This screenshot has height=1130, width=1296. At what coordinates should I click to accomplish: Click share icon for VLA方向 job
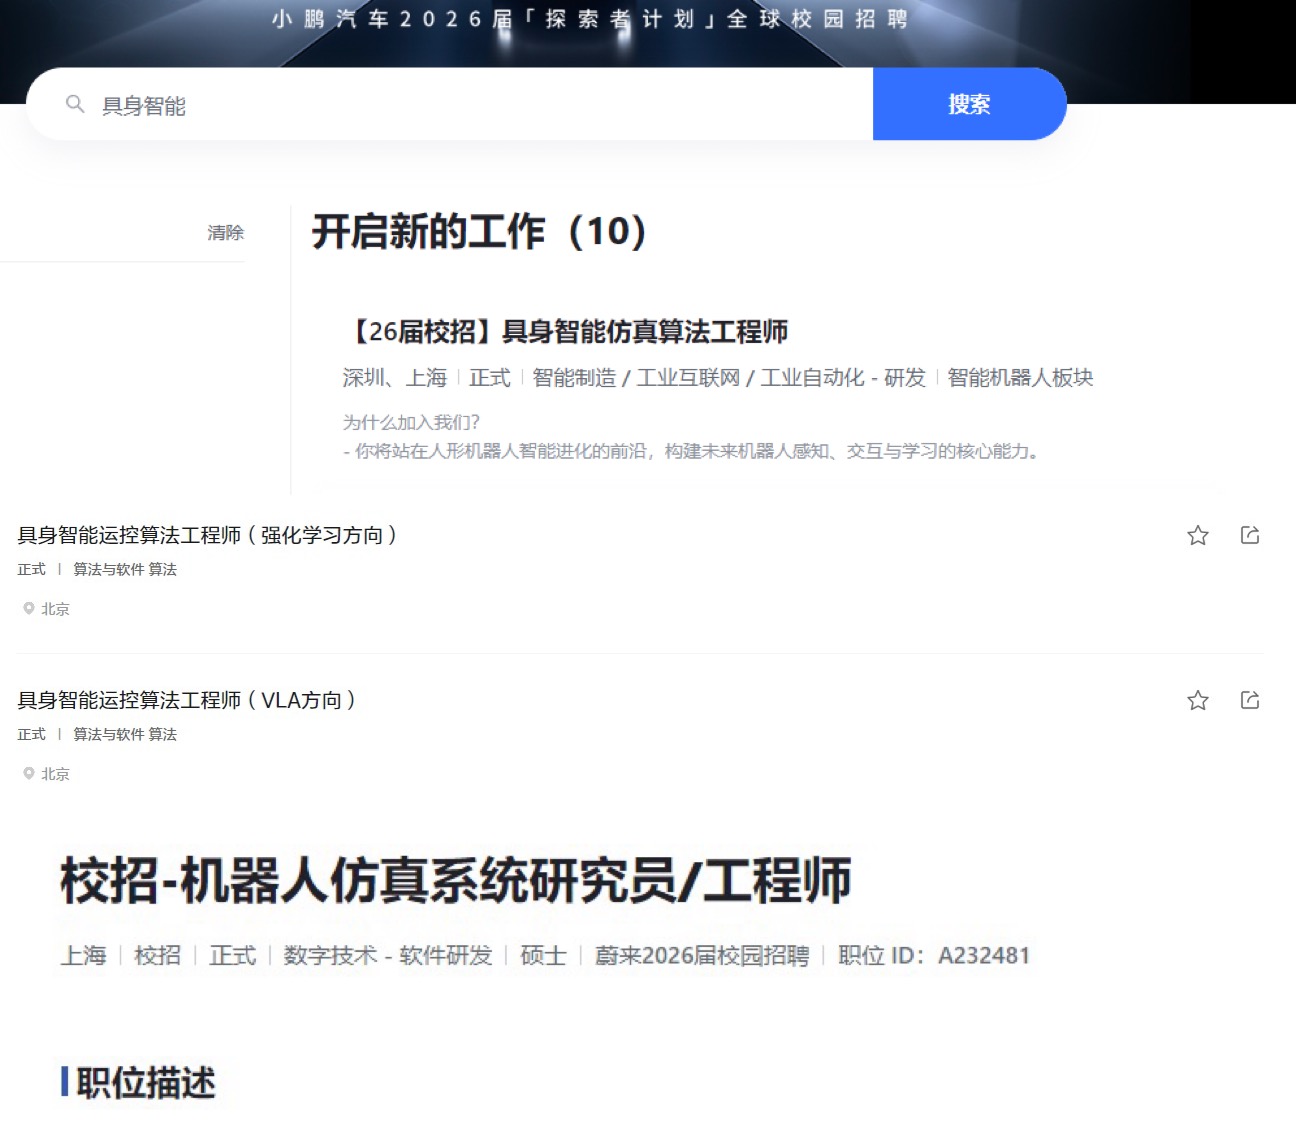(x=1249, y=700)
